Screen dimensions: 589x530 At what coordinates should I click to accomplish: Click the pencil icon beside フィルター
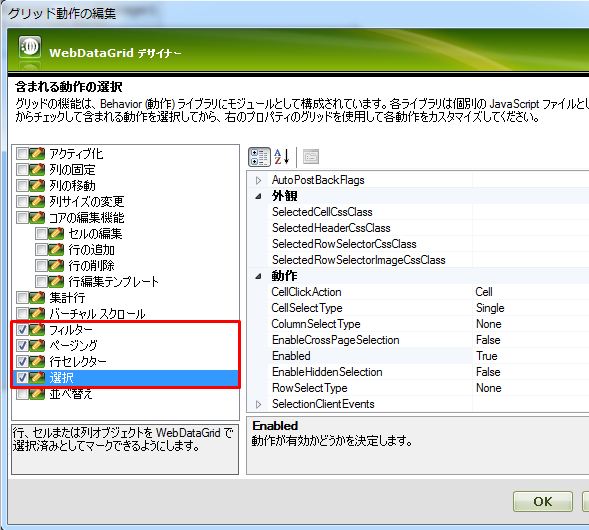click(37, 329)
